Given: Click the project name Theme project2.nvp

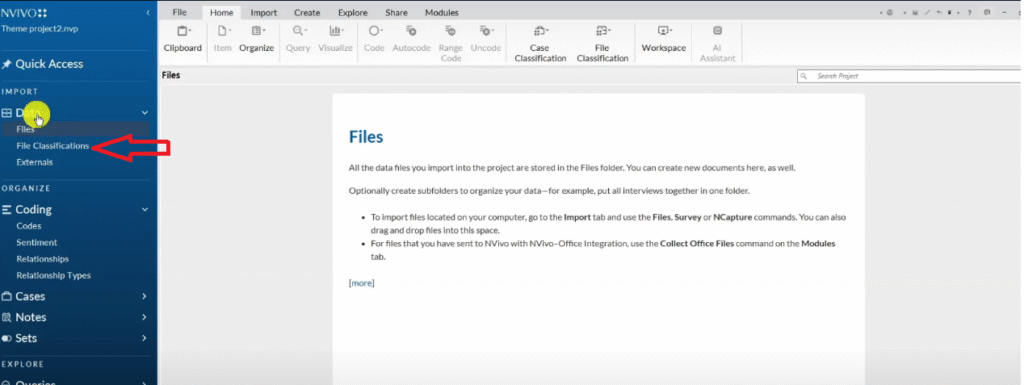Looking at the screenshot, I should click(39, 29).
